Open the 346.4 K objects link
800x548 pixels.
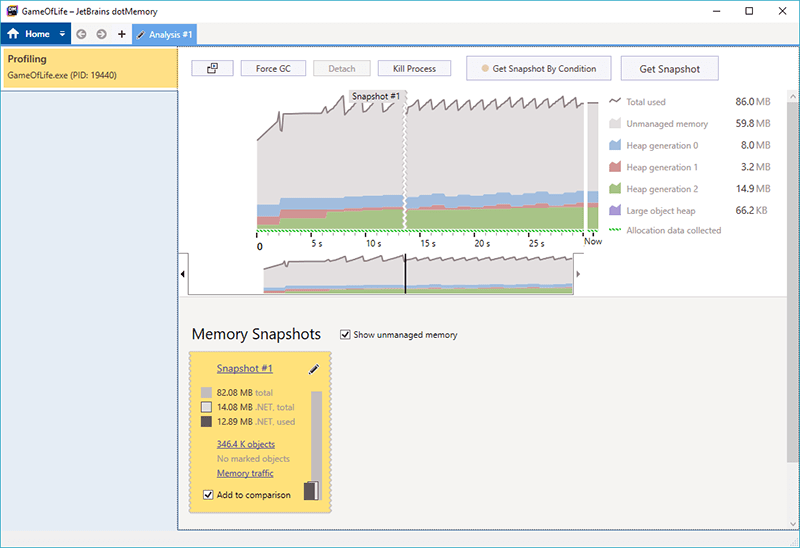(x=245, y=444)
